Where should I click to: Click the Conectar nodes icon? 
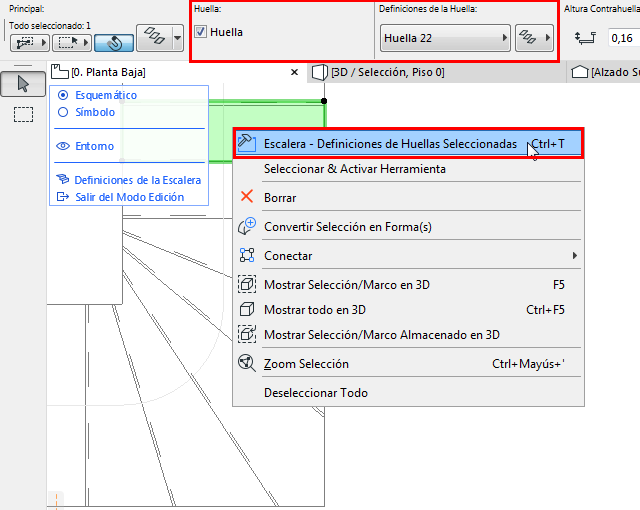(x=247, y=255)
